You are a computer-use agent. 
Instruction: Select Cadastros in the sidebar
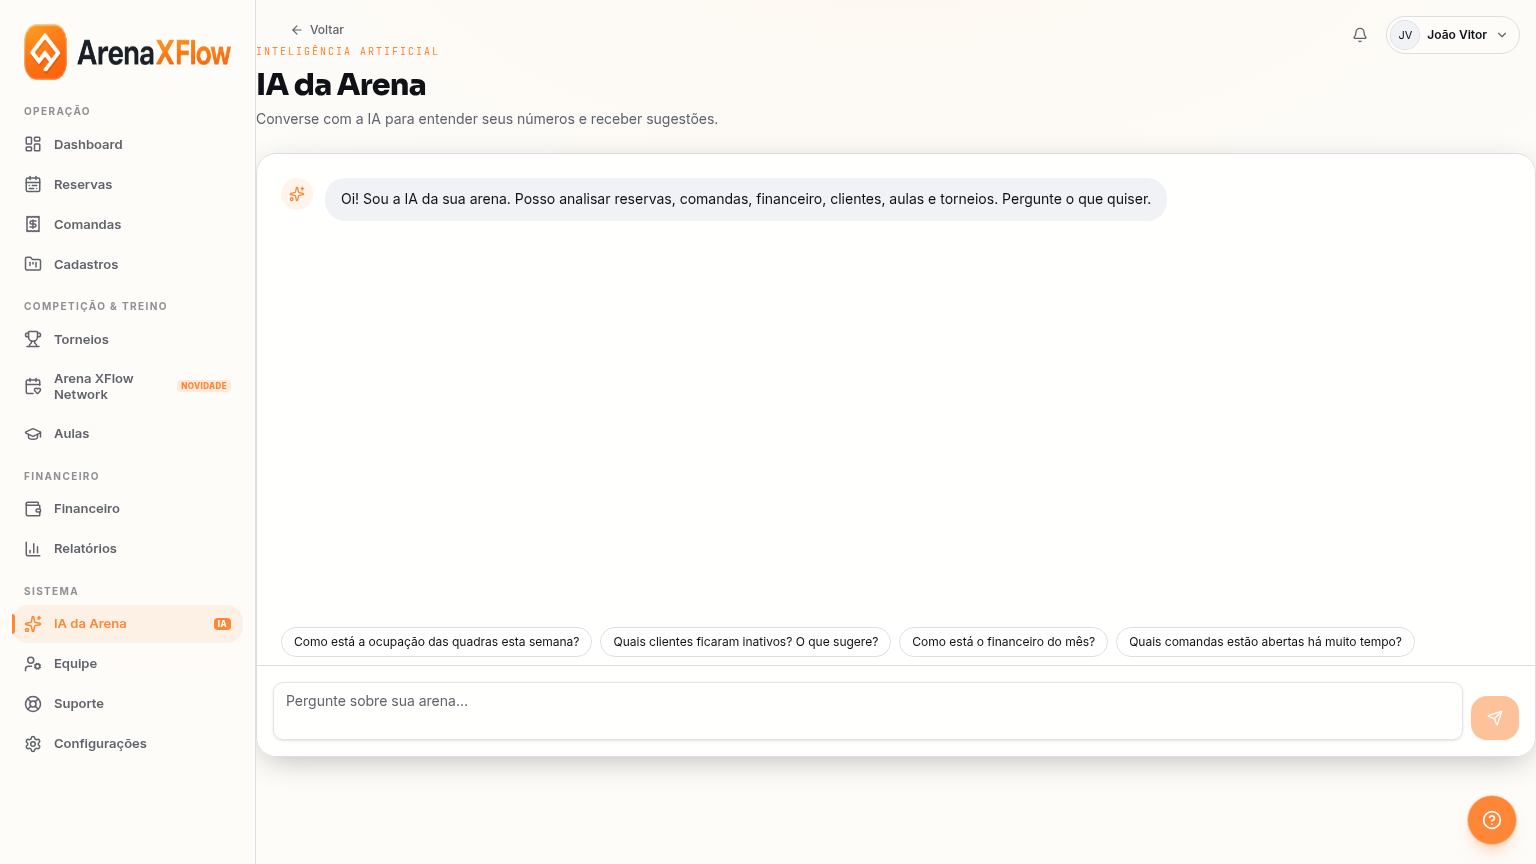[x=127, y=264]
